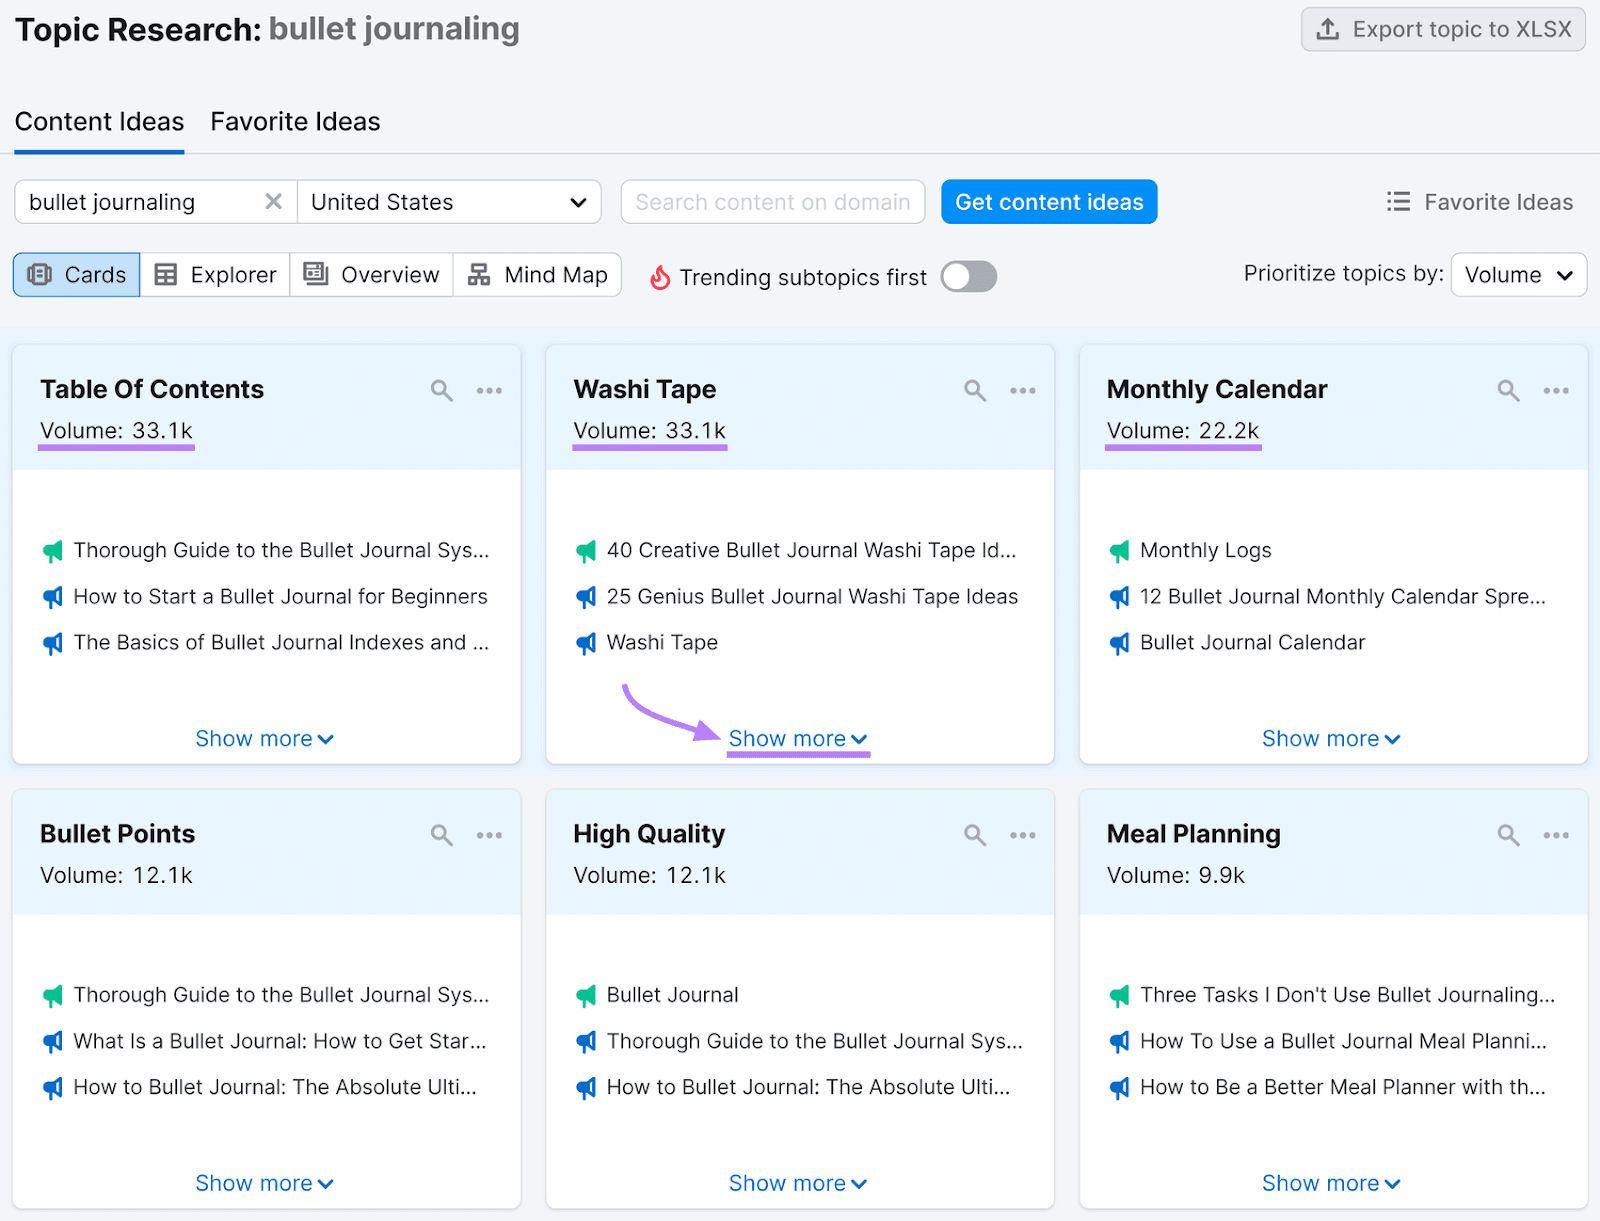Click the search icon on High Quality card

[975, 835]
